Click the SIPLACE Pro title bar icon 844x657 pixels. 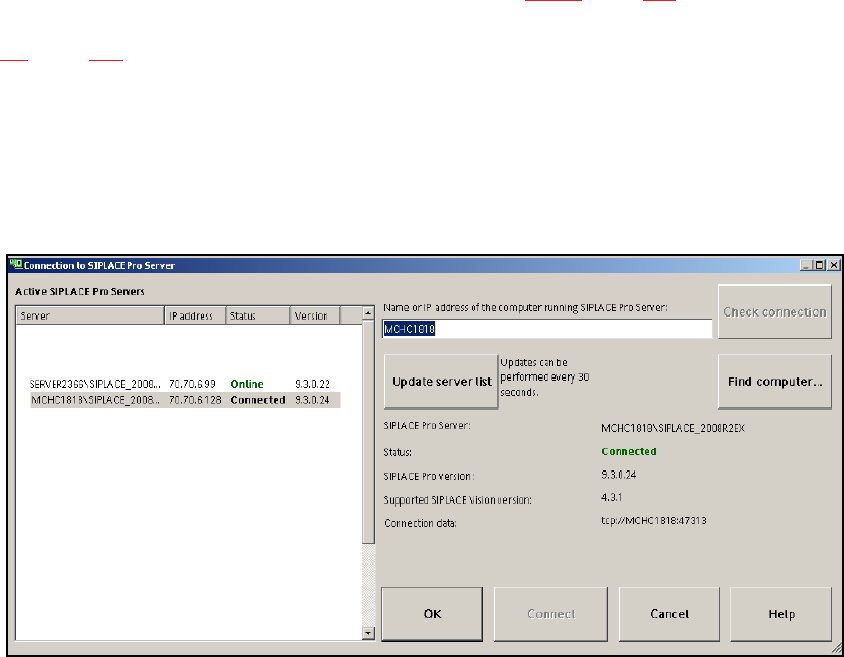[16, 264]
